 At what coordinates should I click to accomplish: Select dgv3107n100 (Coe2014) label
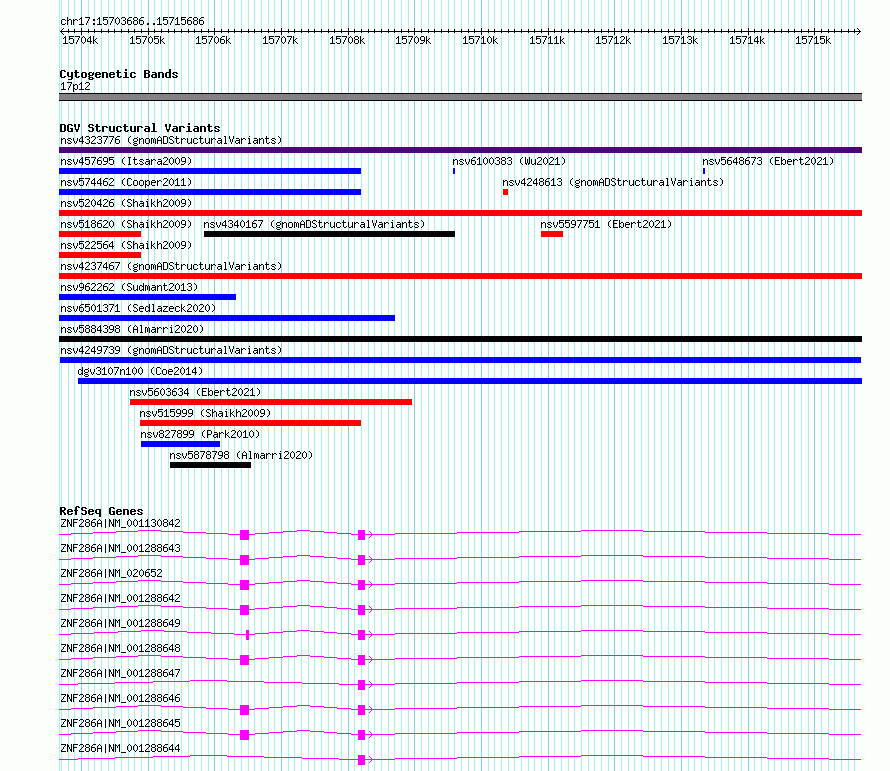tap(140, 371)
